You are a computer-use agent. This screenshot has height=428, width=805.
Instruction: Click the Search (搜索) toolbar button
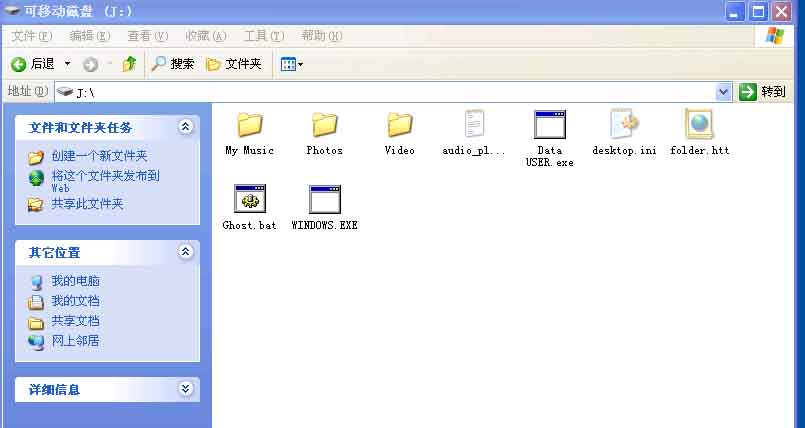[x=173, y=64]
